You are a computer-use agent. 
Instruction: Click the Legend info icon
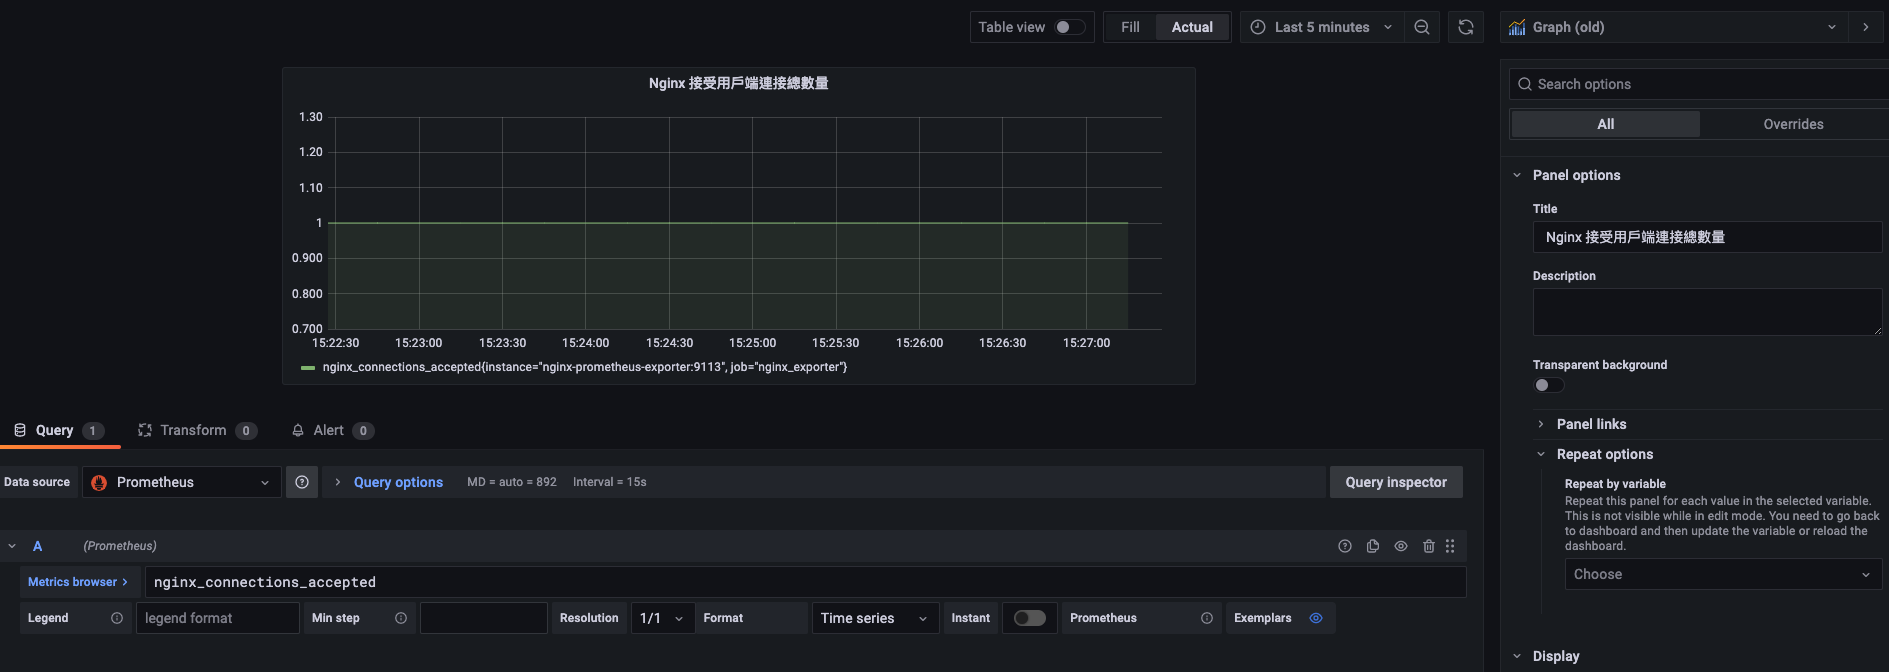point(117,618)
